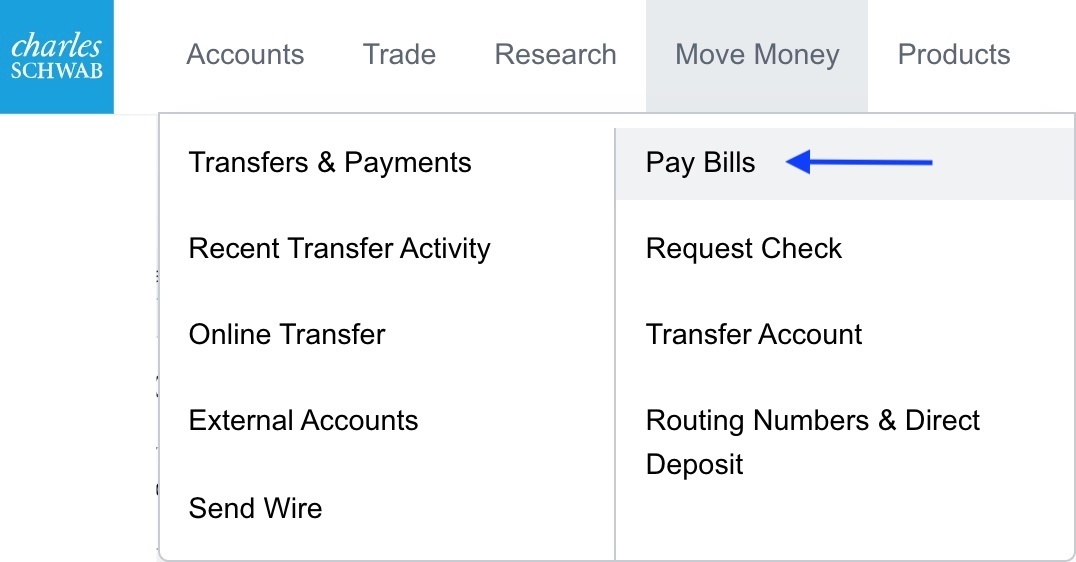Collapse the Move Money dropdown
The width and height of the screenshot is (1076, 562).
pyautogui.click(x=757, y=54)
